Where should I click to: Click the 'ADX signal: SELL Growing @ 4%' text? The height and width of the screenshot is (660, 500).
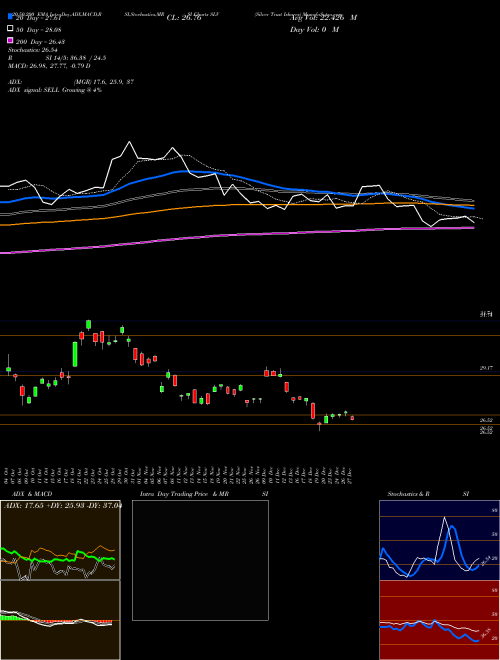pos(55,90)
